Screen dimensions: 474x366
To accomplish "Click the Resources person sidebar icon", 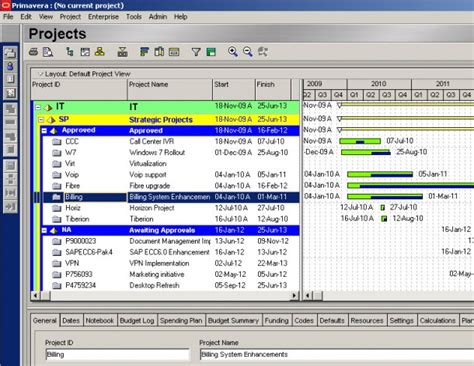I will [10, 66].
